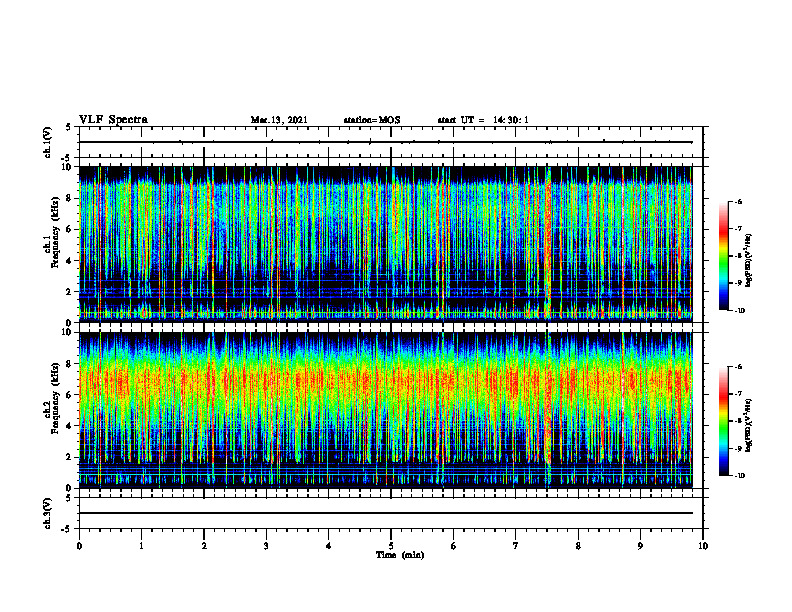Click the time axis "8" tick label

pos(578,546)
